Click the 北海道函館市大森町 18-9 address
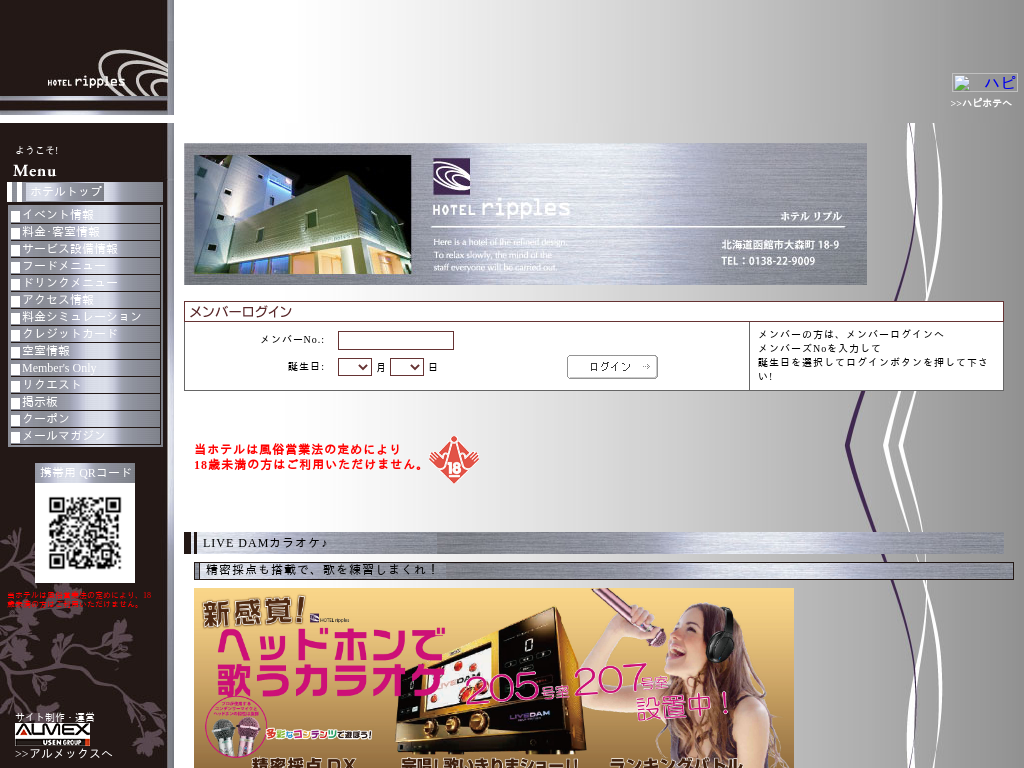 coord(780,245)
